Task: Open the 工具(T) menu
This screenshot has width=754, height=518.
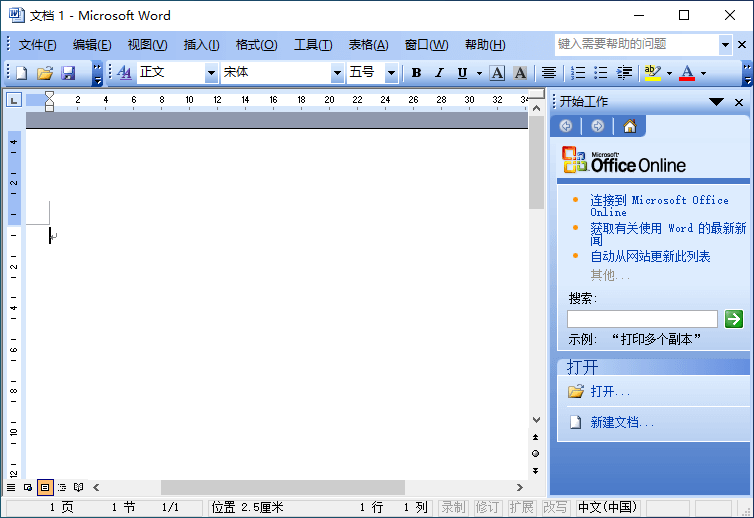Action: tap(313, 45)
